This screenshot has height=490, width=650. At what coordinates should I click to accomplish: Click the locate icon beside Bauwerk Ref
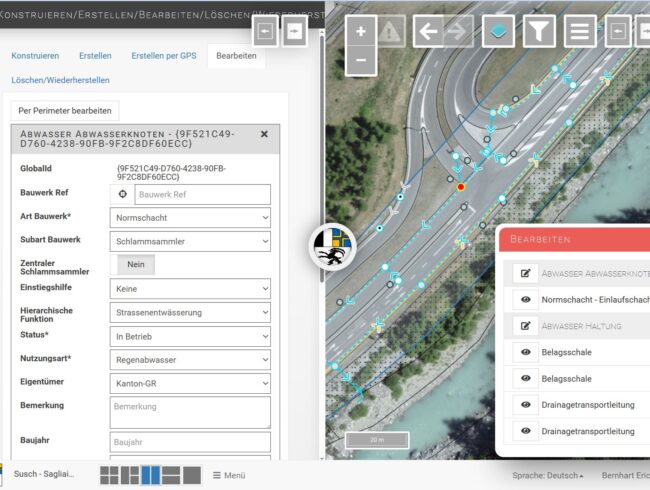[x=123, y=194]
